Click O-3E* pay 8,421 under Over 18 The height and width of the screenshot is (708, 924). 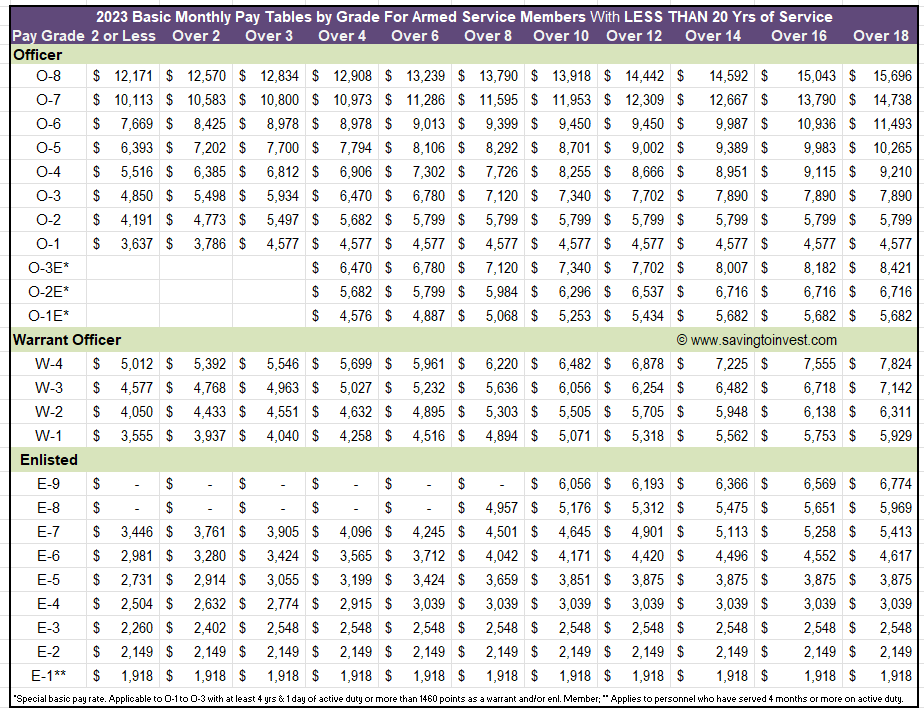pos(896,268)
